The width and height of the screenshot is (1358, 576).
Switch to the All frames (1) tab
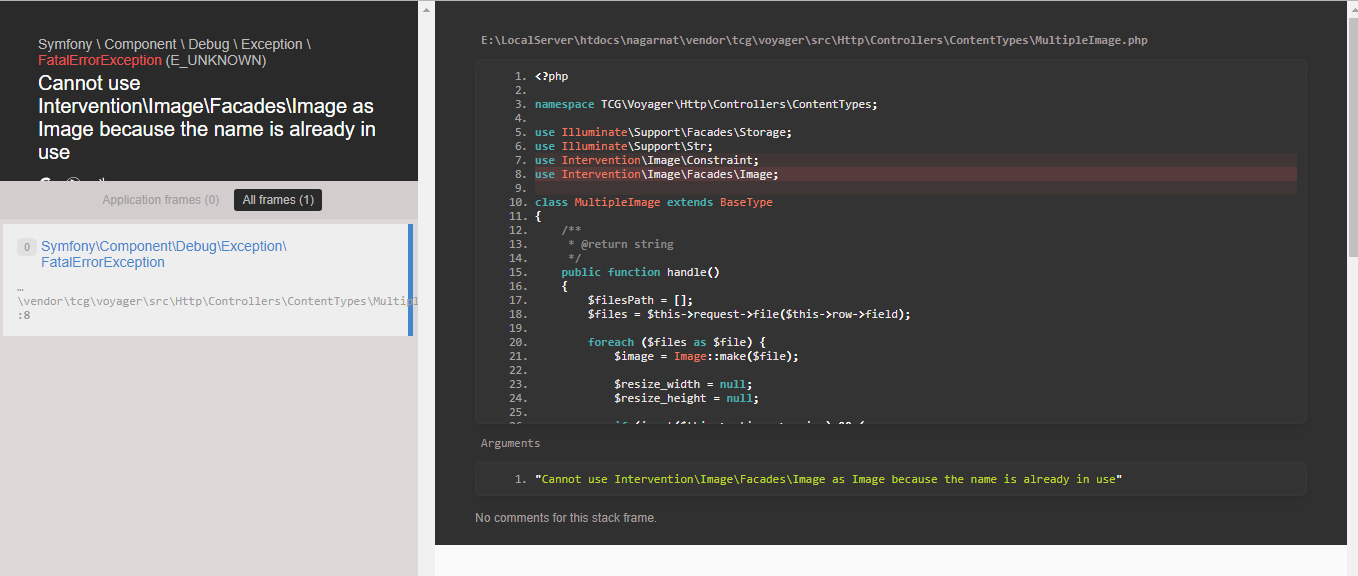click(x=277, y=199)
